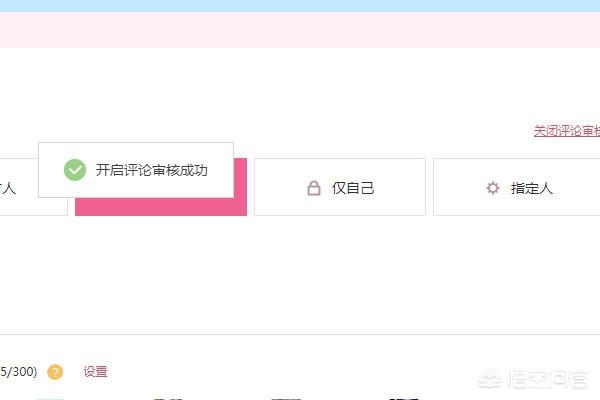This screenshot has width=600, height=400.
Task: Open the 设置 link
Action: (96, 372)
